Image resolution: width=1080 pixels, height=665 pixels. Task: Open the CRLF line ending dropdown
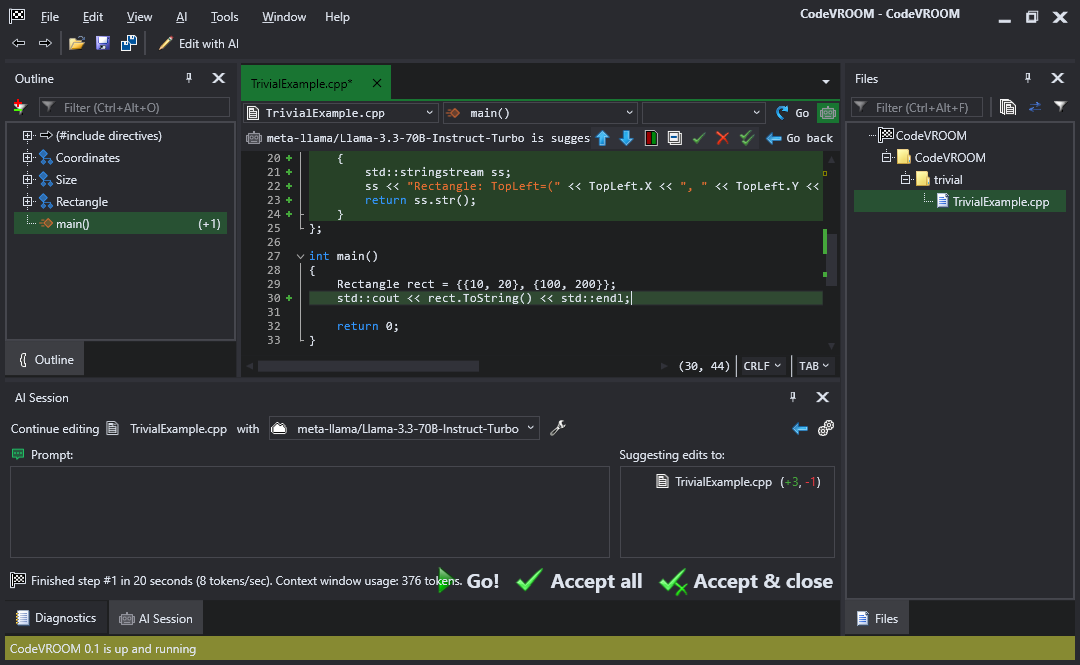pyautogui.click(x=762, y=366)
